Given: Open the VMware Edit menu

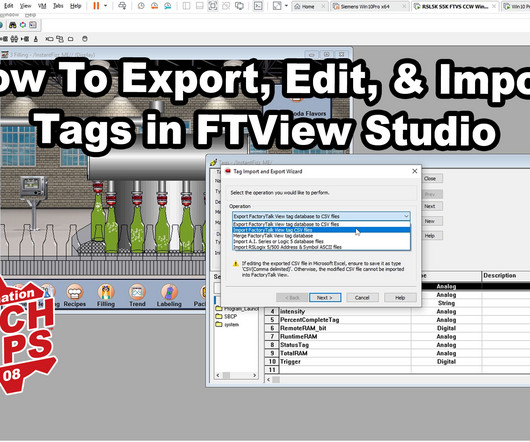Looking at the screenshot, I should pyautogui.click(x=8, y=6).
